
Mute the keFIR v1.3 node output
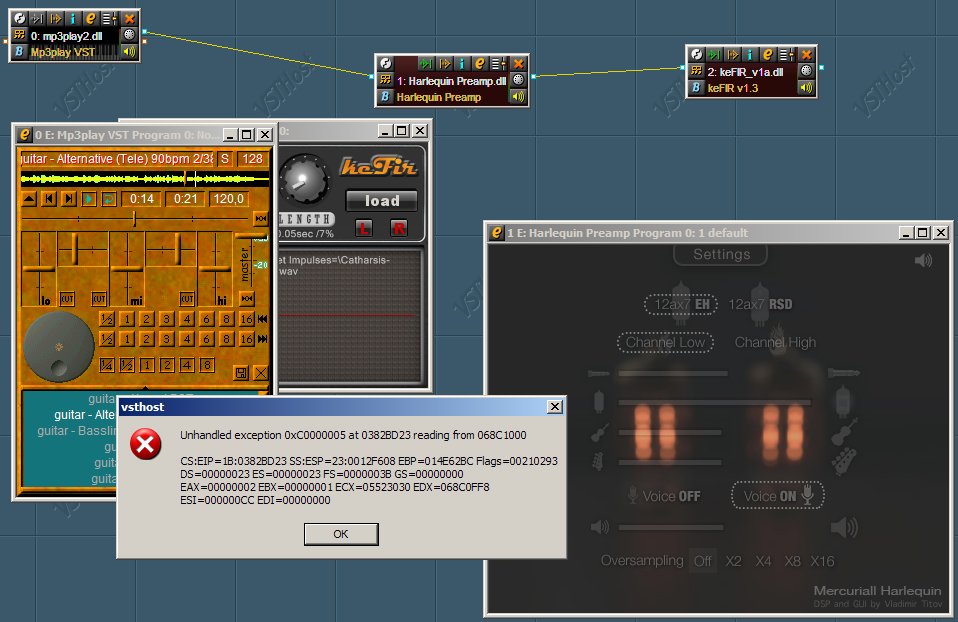coord(806,87)
